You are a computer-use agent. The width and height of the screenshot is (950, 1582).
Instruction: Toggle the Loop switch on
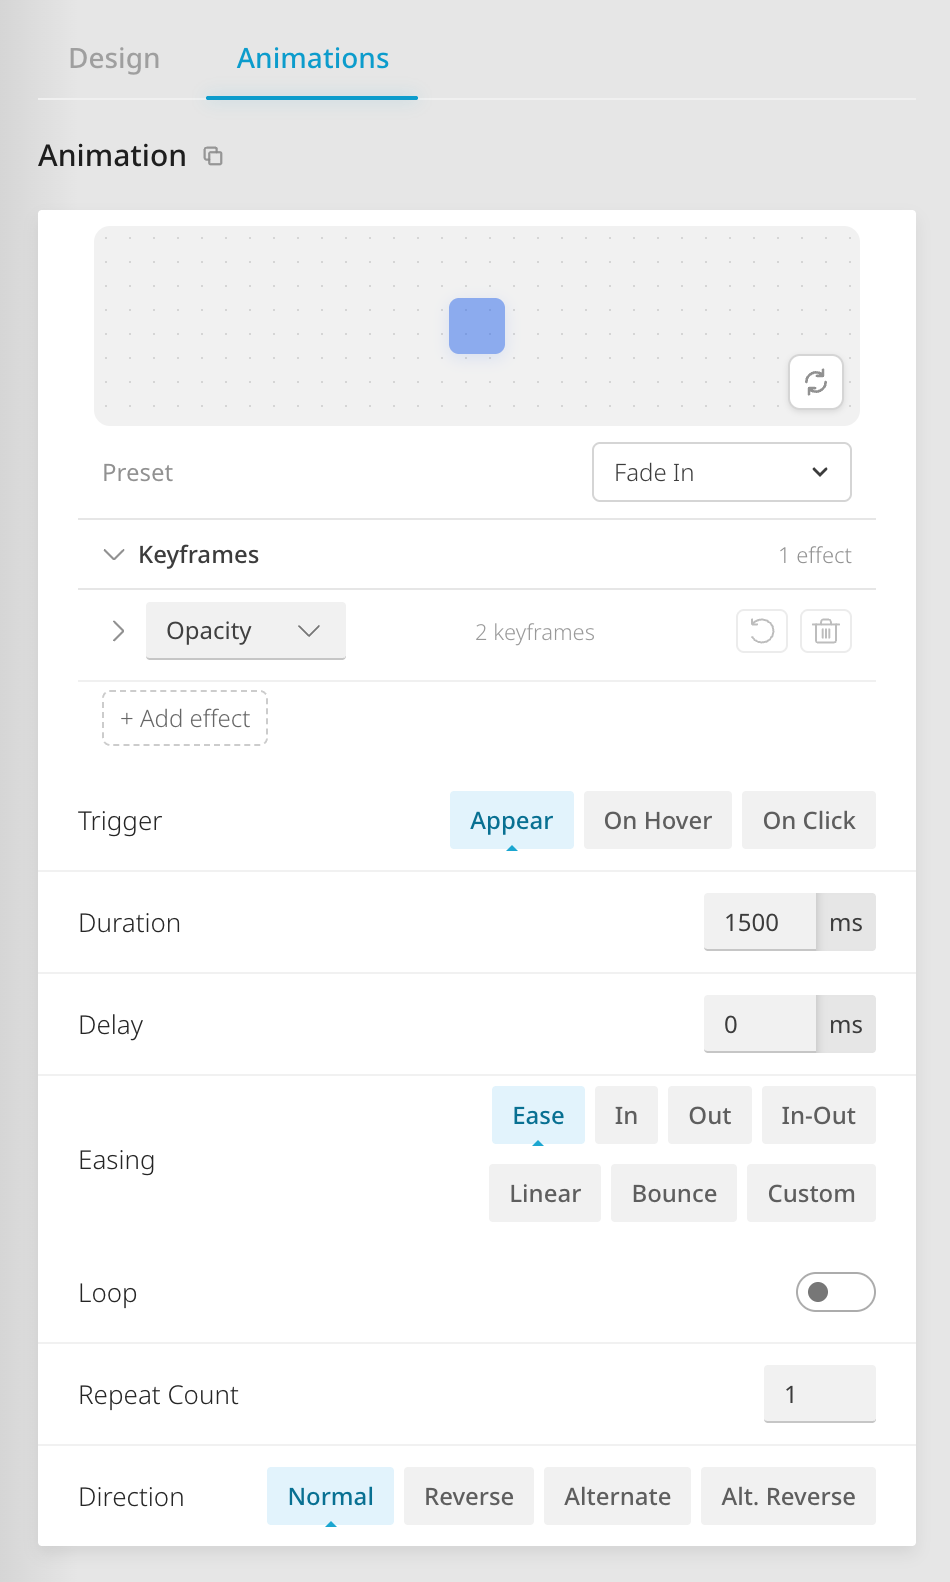835,1292
